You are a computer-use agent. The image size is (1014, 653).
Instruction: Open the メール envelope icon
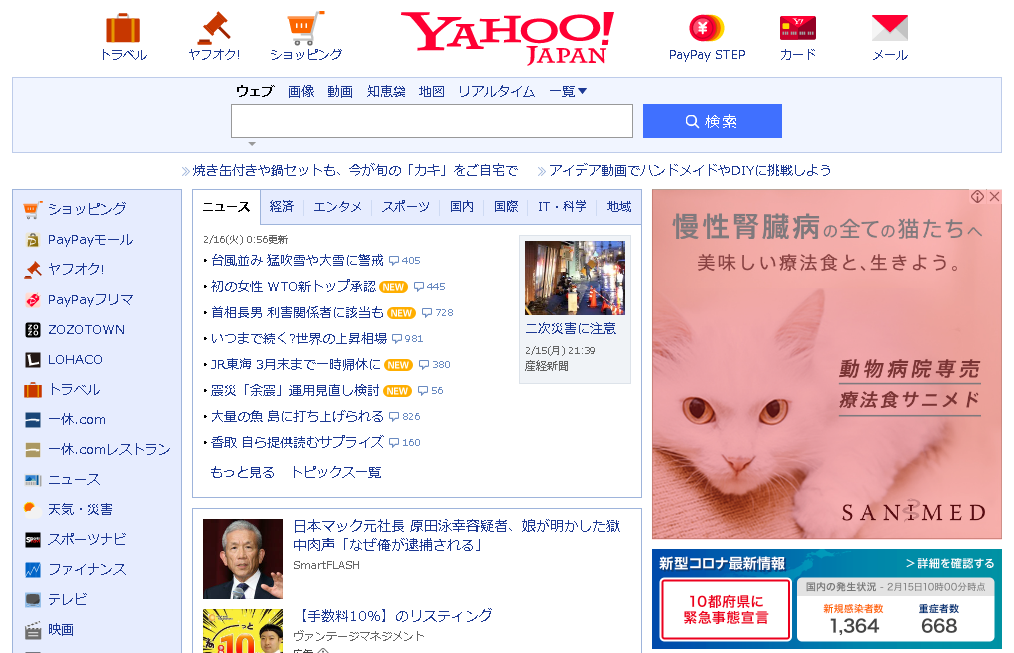pos(890,28)
